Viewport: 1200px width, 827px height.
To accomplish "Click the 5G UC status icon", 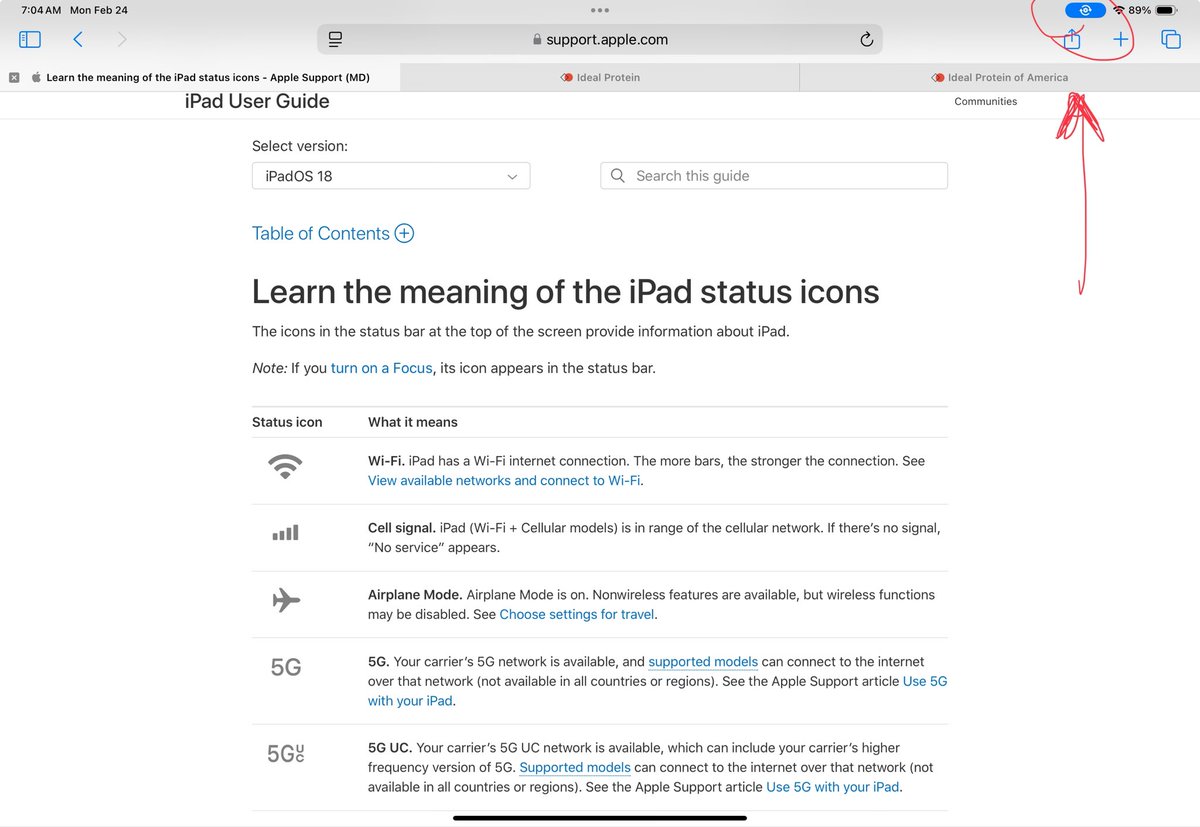I will [285, 754].
